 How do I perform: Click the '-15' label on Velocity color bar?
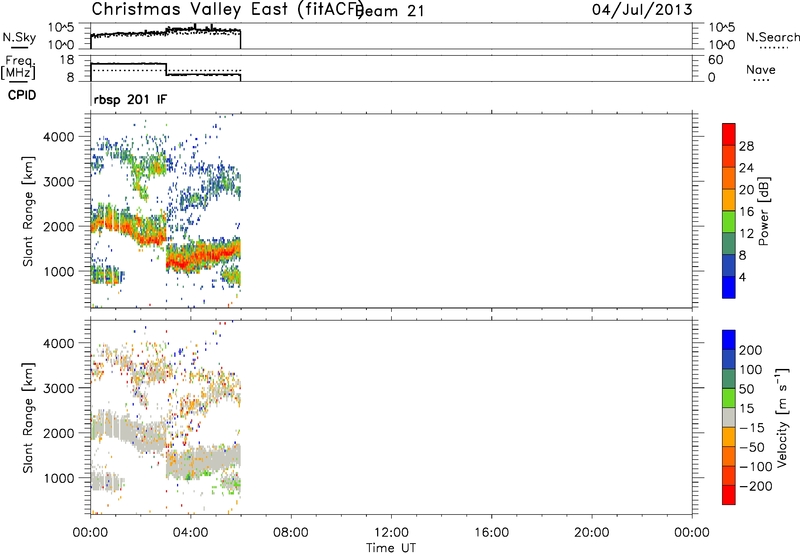tap(752, 428)
